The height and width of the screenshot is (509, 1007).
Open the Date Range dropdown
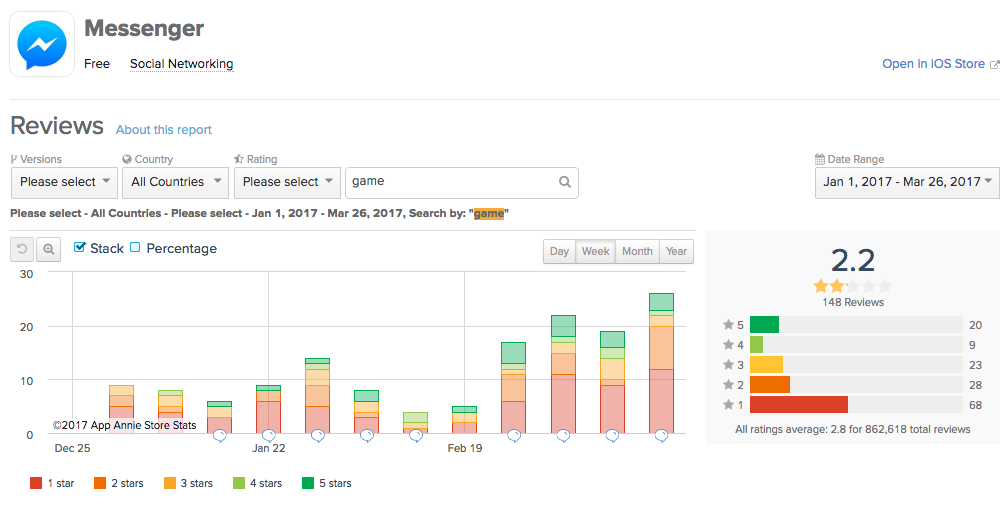pos(907,182)
